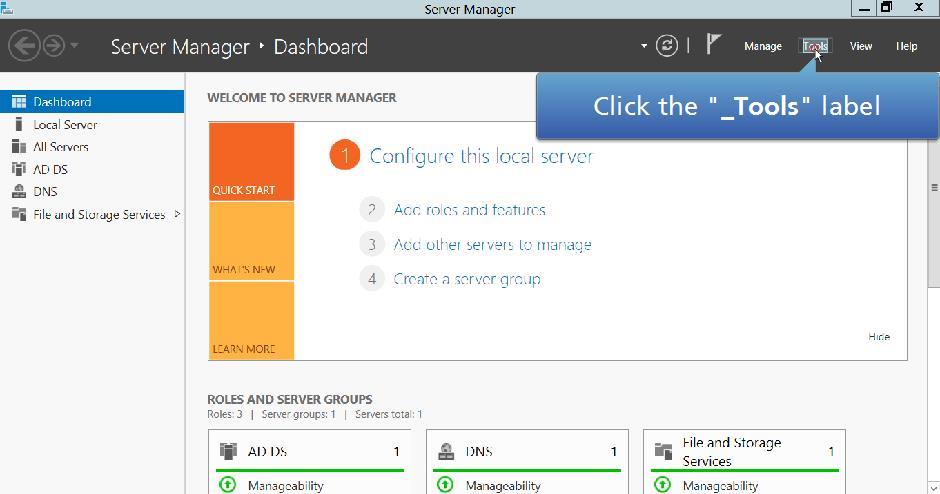Viewport: 940px width, 494px height.
Task: Click Manageability in AD DS tile
Action: (x=285, y=486)
